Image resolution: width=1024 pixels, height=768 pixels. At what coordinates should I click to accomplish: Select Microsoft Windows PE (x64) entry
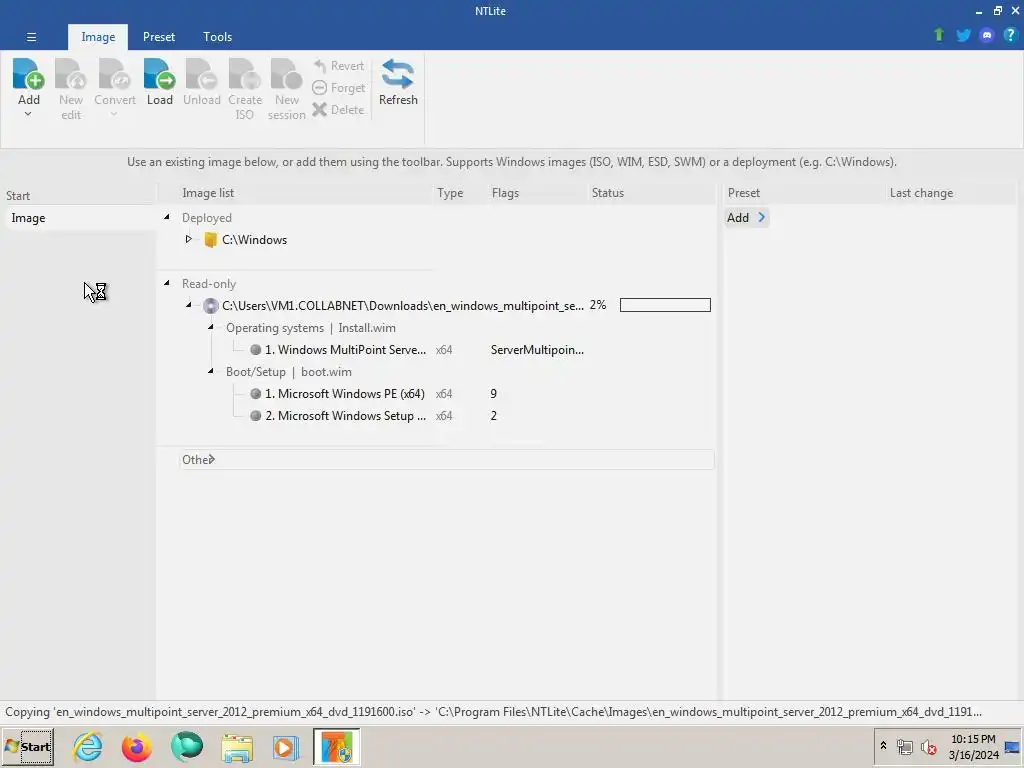(x=345, y=394)
